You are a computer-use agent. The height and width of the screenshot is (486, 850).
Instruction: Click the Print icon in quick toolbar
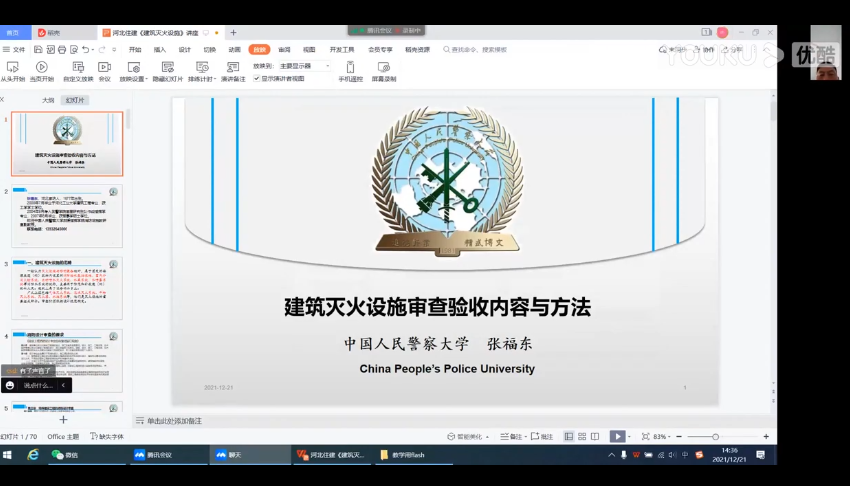(x=62, y=49)
